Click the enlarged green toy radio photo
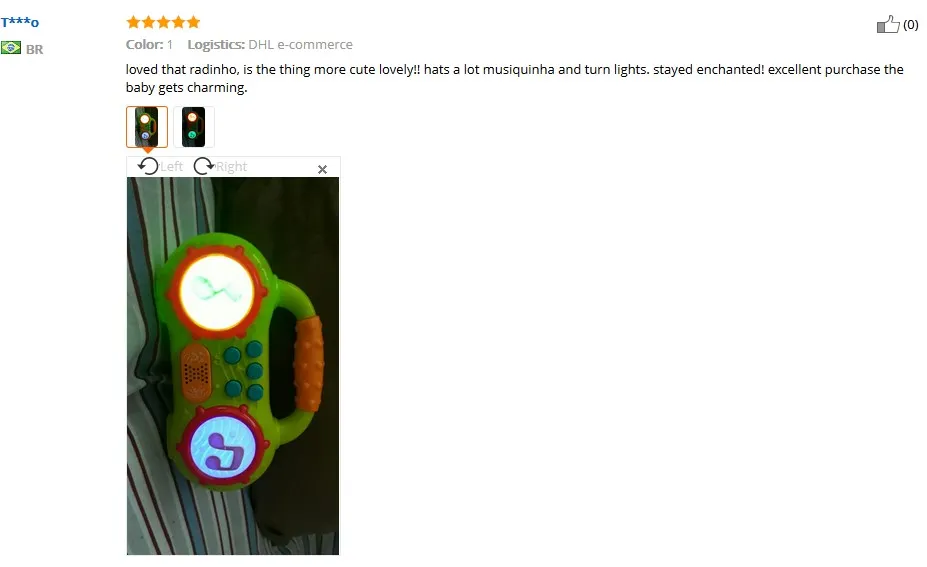The height and width of the screenshot is (567, 927). [233, 366]
